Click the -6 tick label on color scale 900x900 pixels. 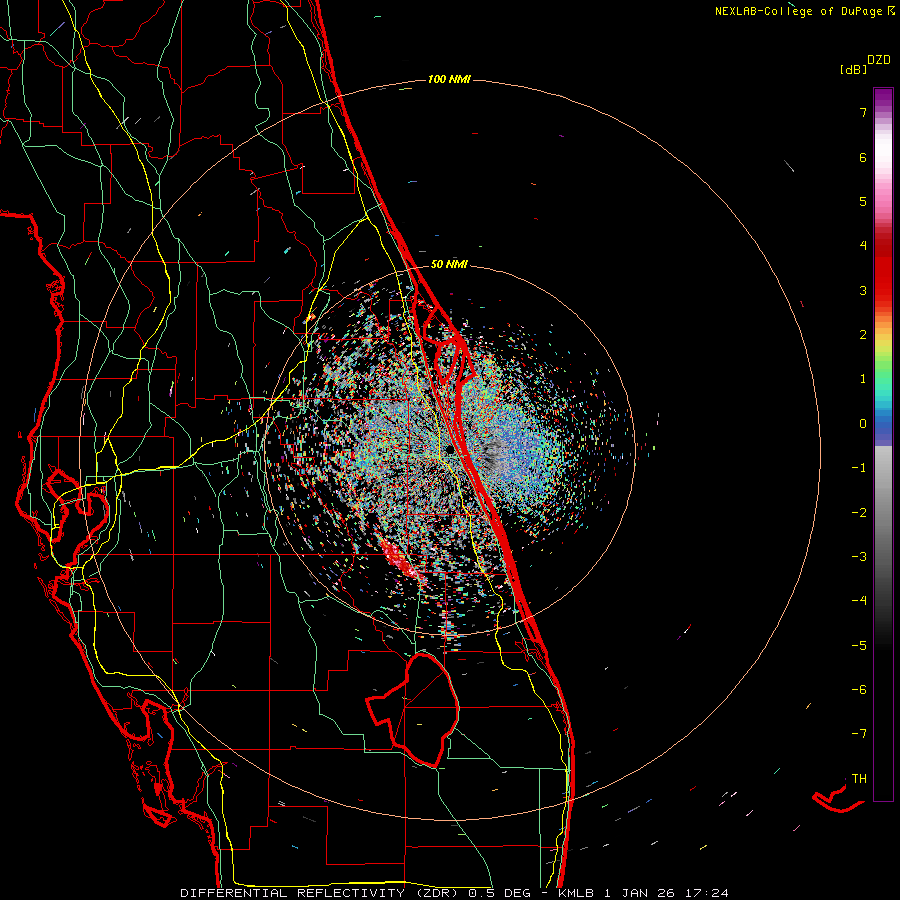coord(859,690)
